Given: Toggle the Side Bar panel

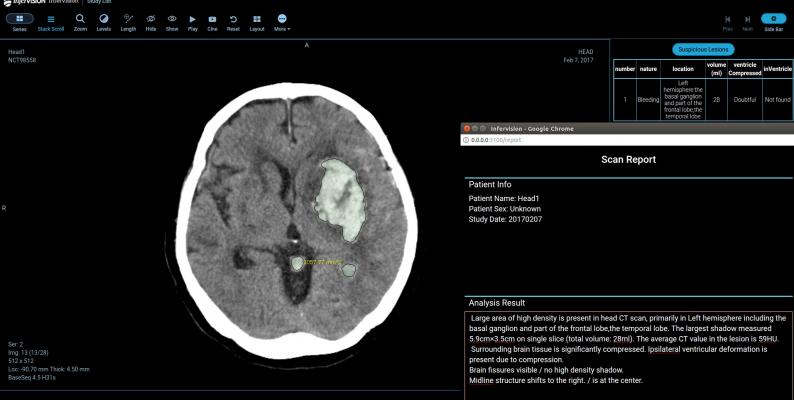Looking at the screenshot, I should [774, 22].
